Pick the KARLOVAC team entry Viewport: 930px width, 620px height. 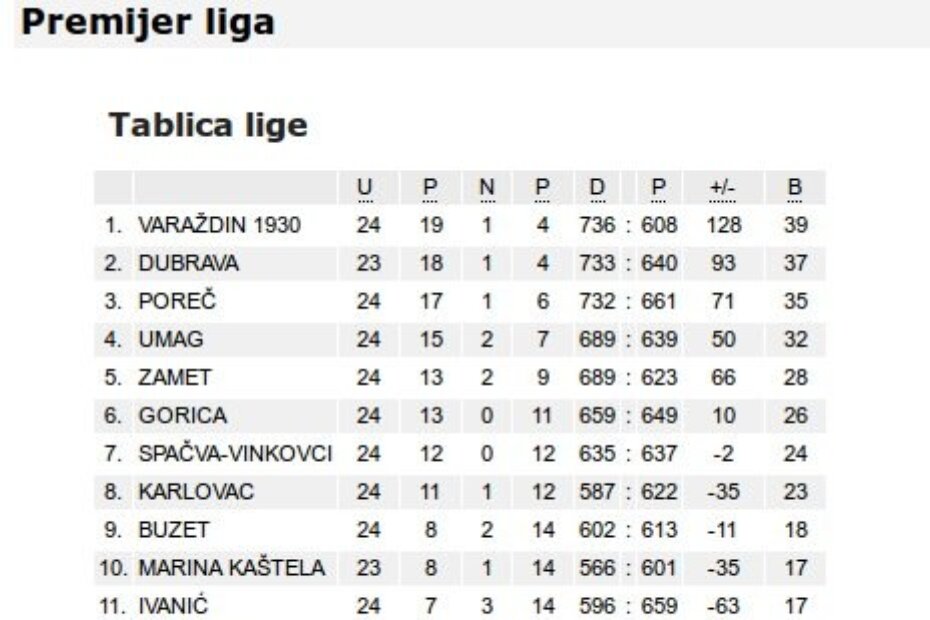(196, 492)
